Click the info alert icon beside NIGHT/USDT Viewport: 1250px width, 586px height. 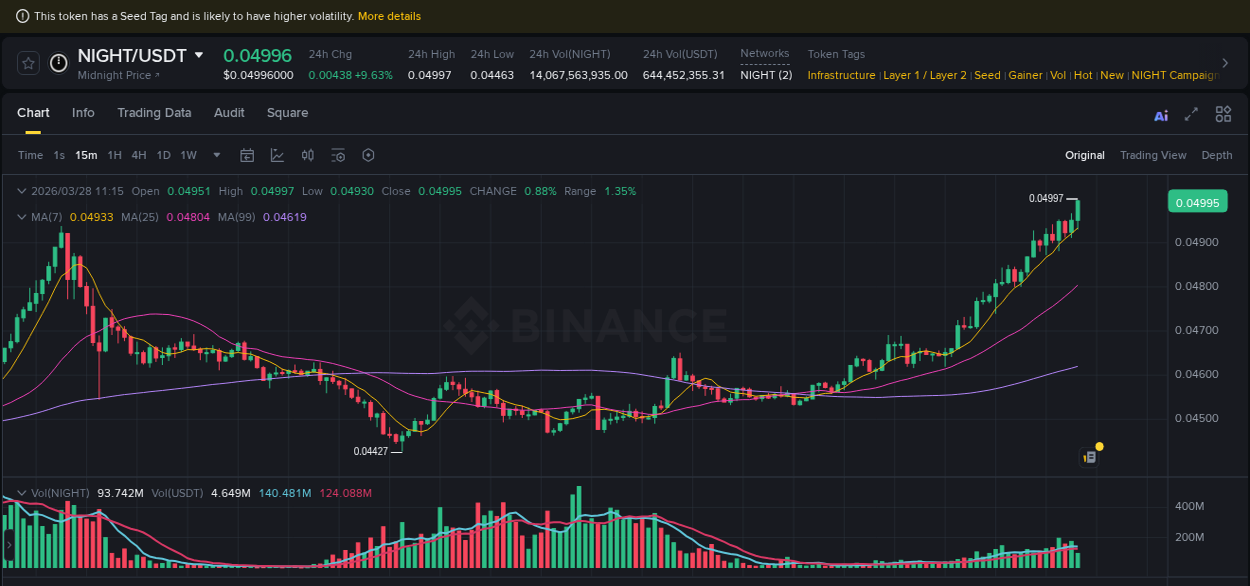pos(58,63)
